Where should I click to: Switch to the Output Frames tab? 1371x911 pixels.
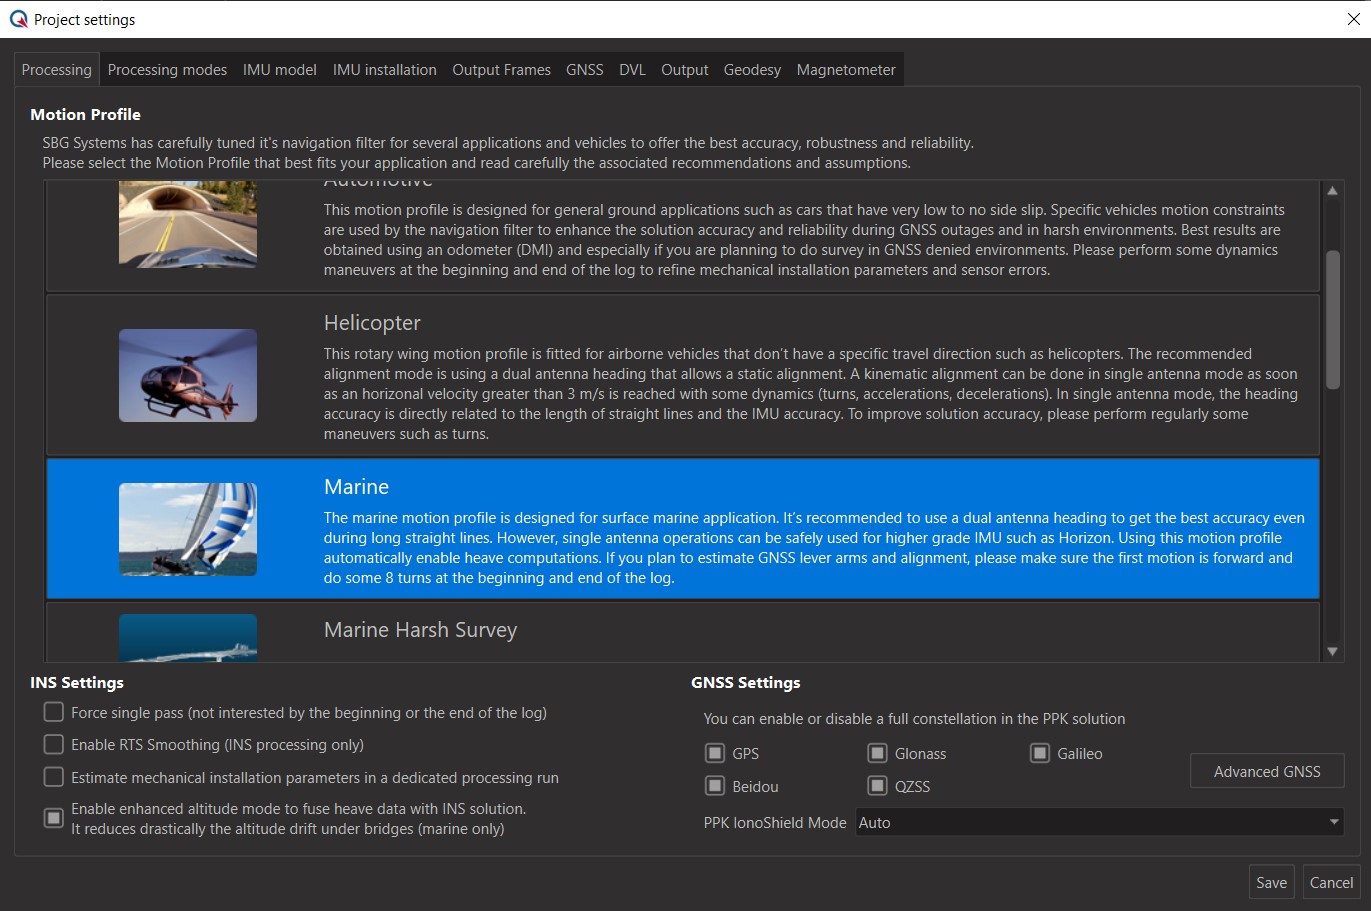click(502, 70)
